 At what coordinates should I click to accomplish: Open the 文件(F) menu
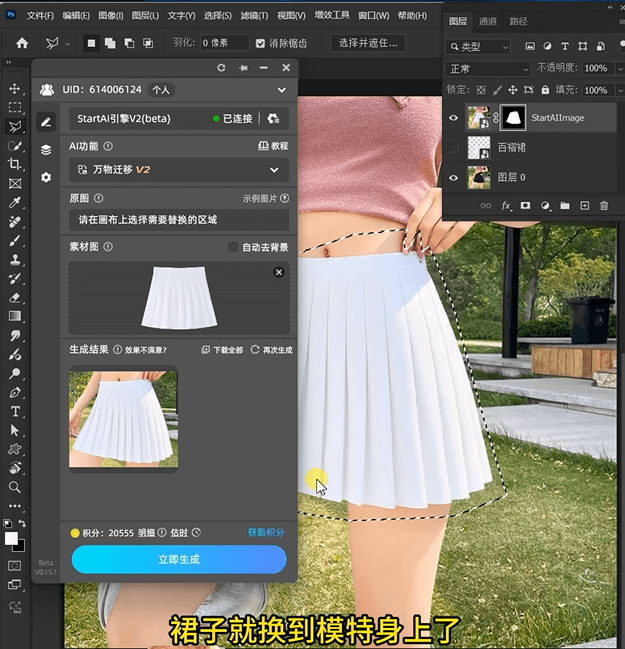(x=40, y=16)
